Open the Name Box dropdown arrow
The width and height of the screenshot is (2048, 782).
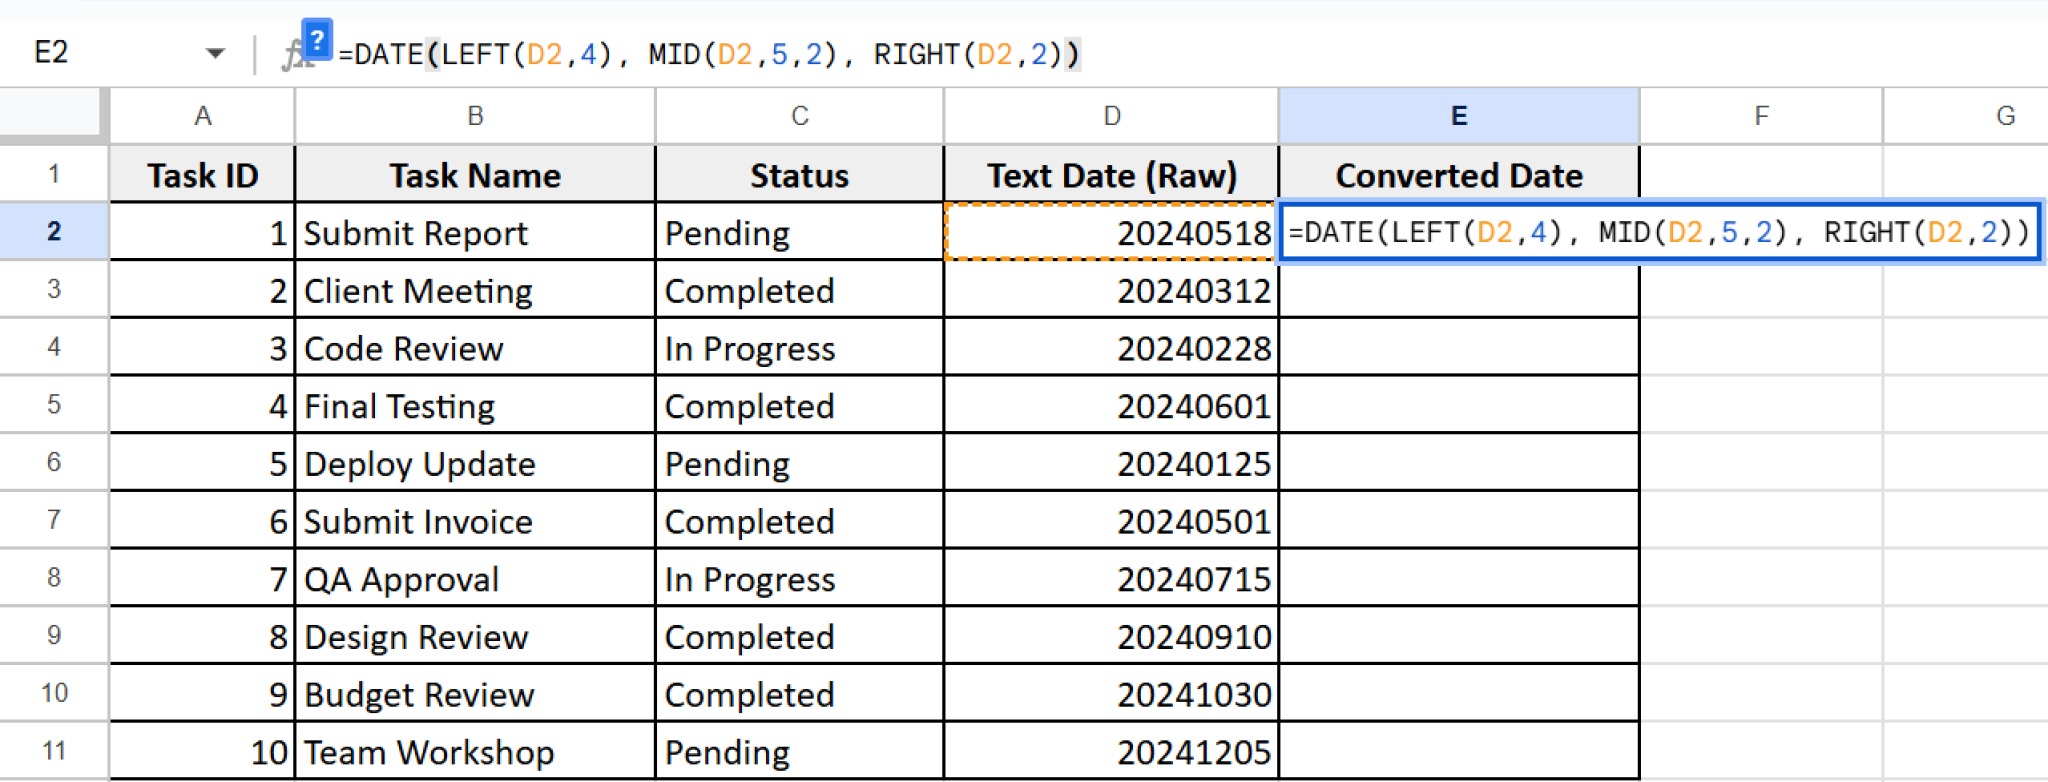click(215, 53)
